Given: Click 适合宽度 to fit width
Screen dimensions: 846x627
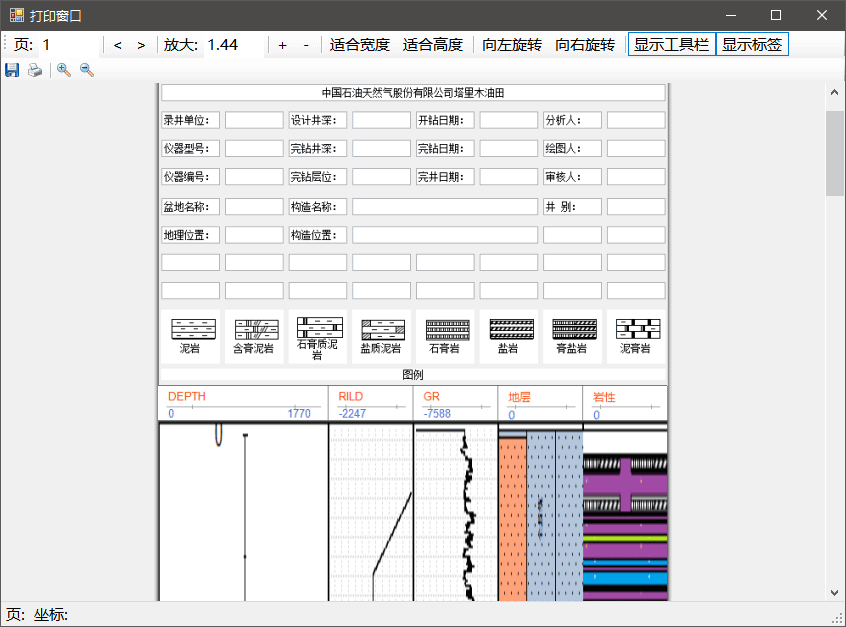Looking at the screenshot, I should click(x=360, y=45).
